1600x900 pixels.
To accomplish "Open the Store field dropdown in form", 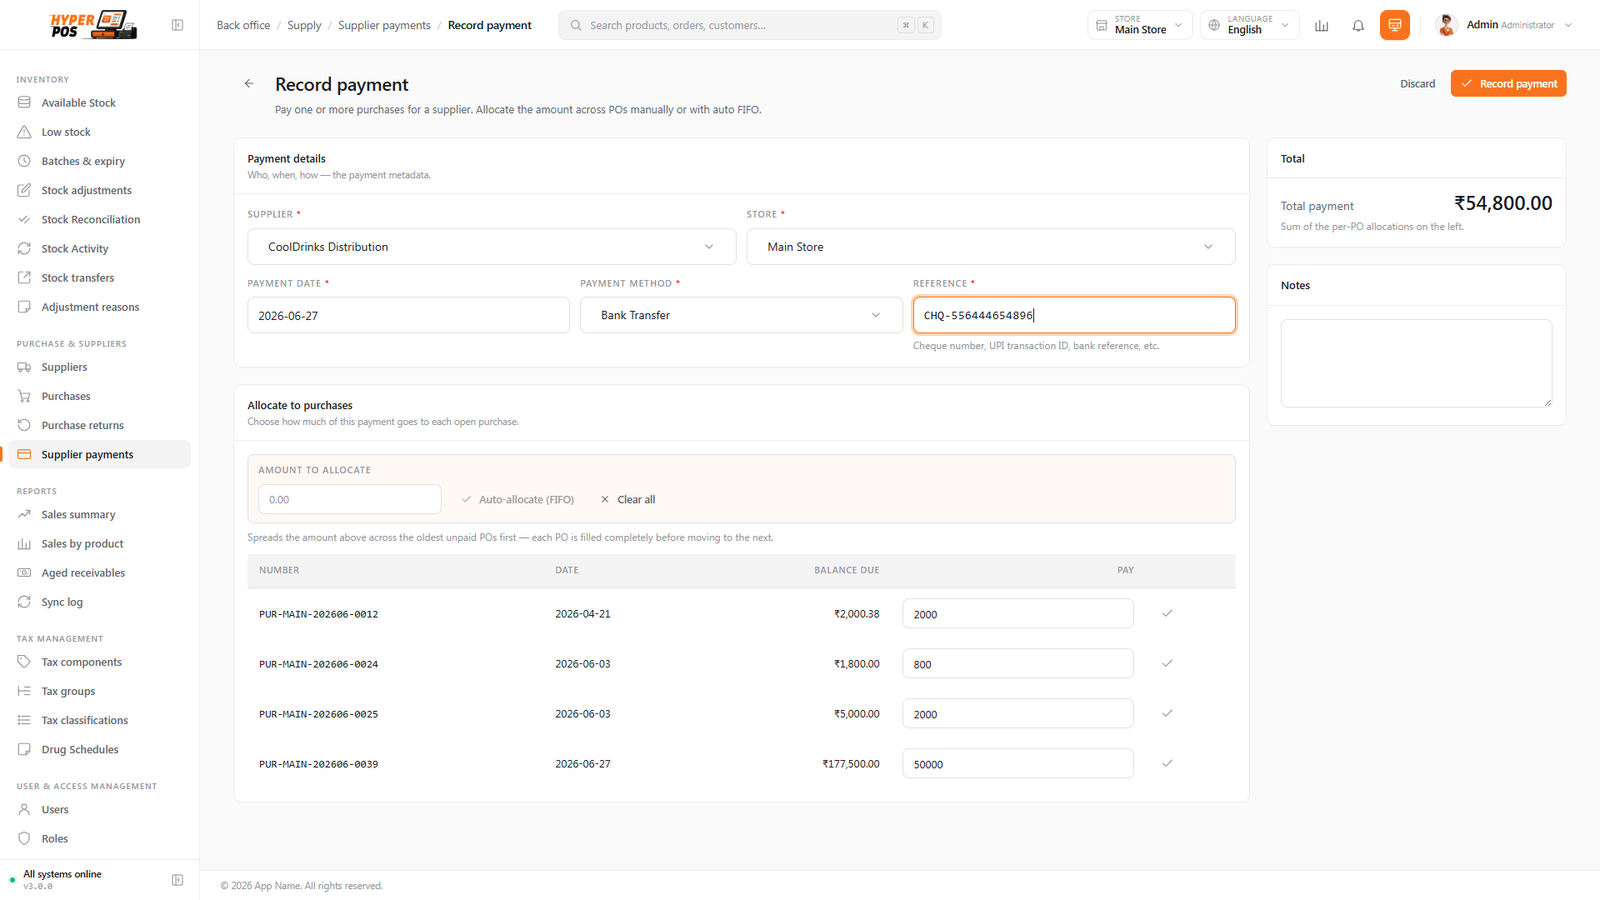I will (x=991, y=247).
